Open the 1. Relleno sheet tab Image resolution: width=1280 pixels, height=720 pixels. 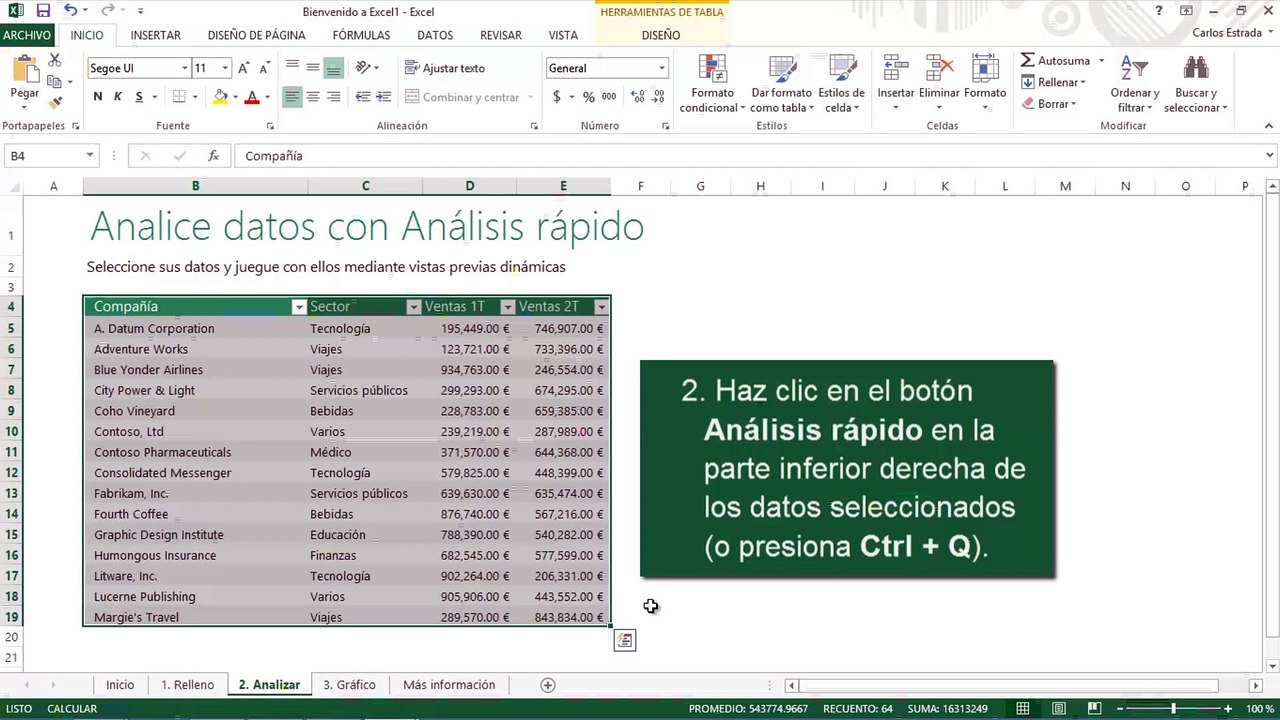(187, 685)
